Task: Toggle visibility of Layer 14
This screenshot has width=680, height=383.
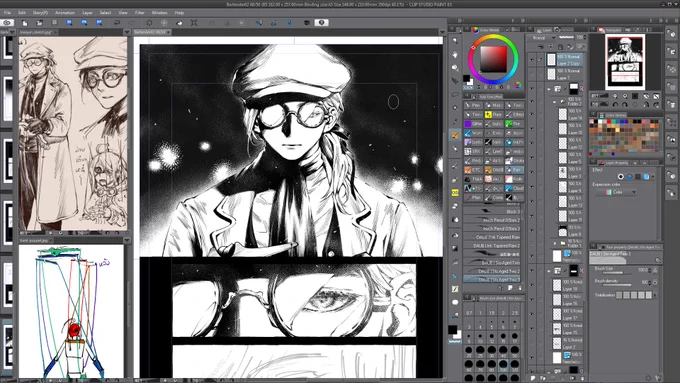Action: pos(532,114)
